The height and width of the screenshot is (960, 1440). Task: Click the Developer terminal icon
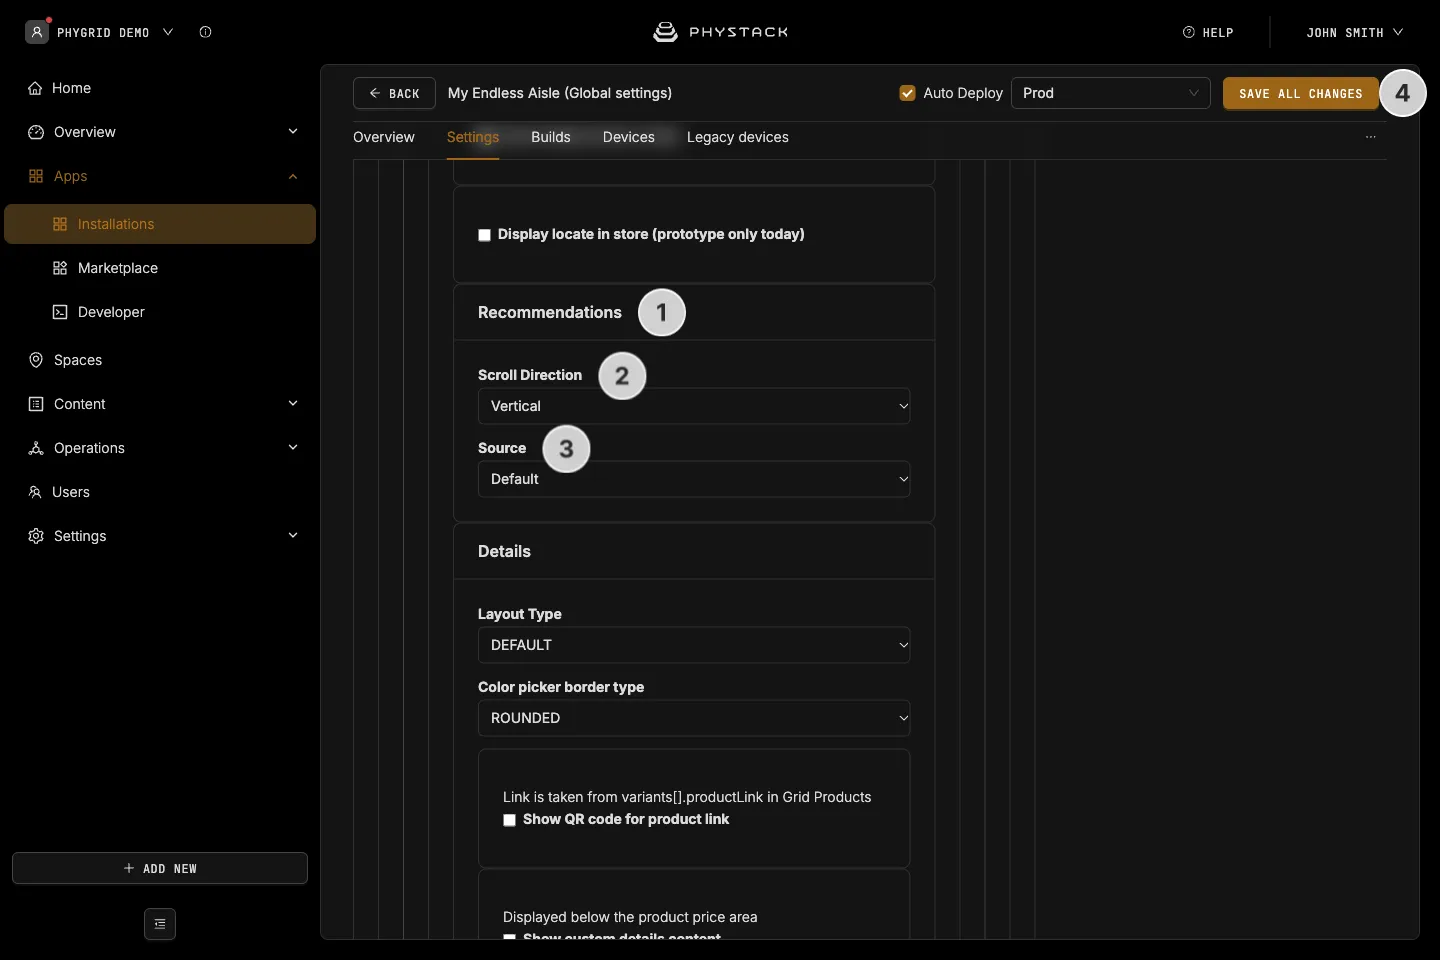coord(60,312)
